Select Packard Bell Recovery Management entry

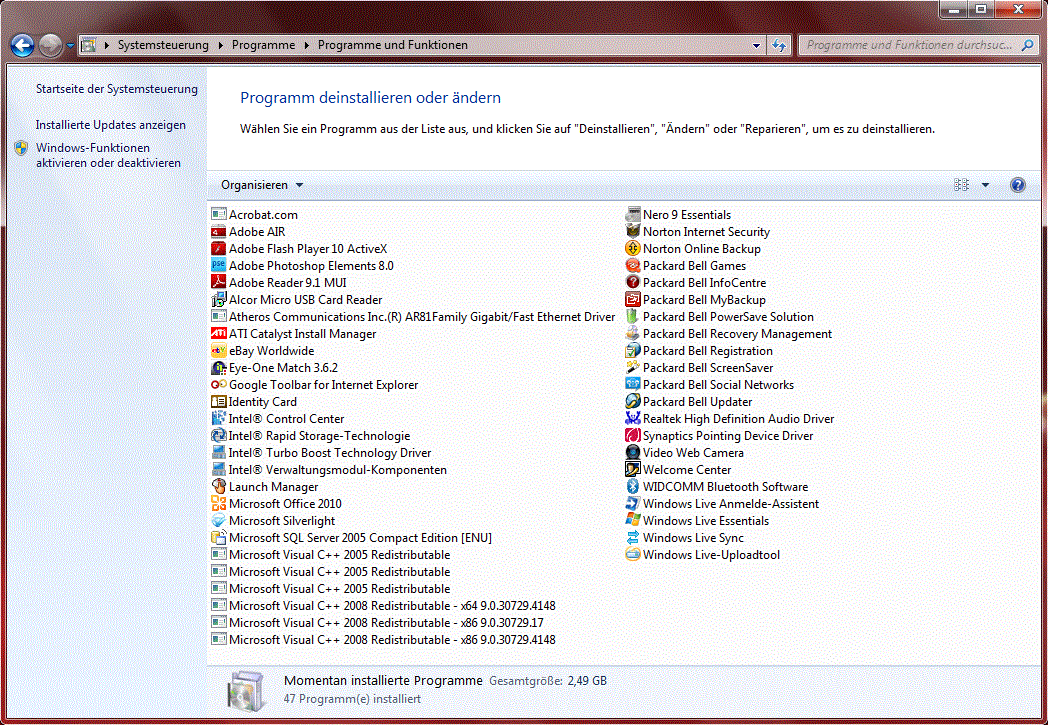729,333
